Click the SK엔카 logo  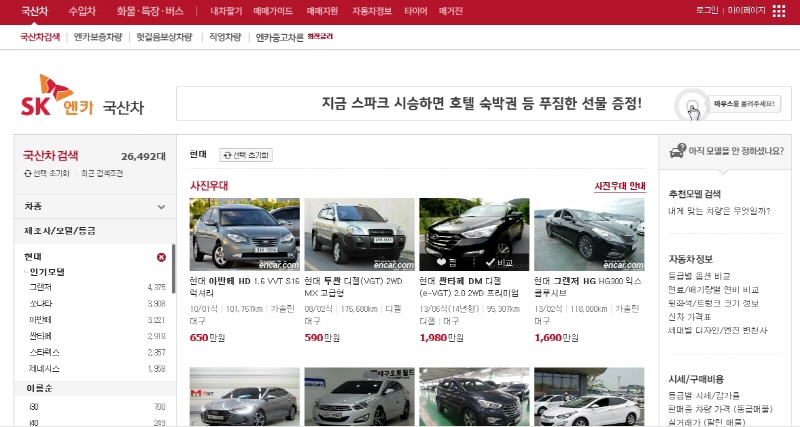57,95
